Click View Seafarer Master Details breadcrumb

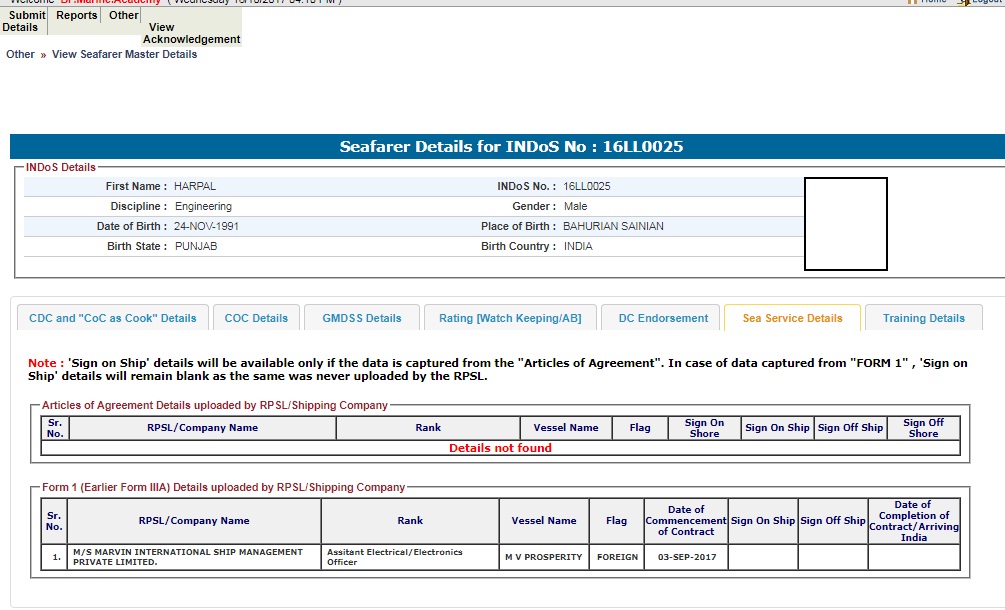124,54
